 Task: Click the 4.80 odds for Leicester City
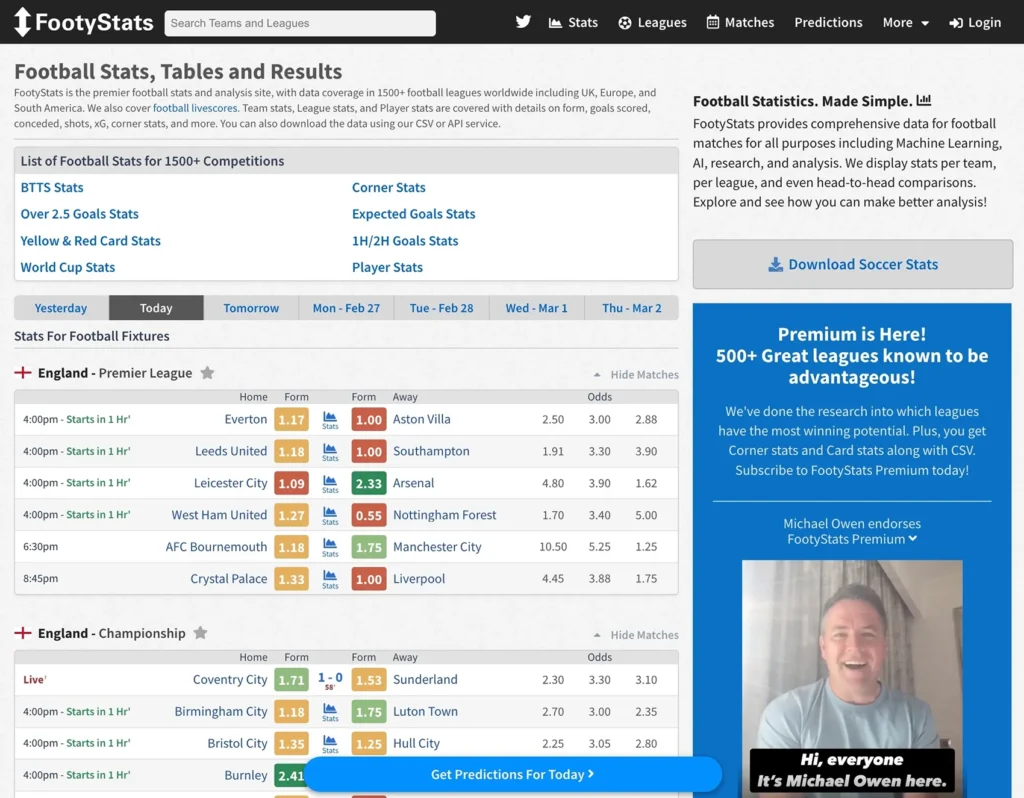pos(552,484)
